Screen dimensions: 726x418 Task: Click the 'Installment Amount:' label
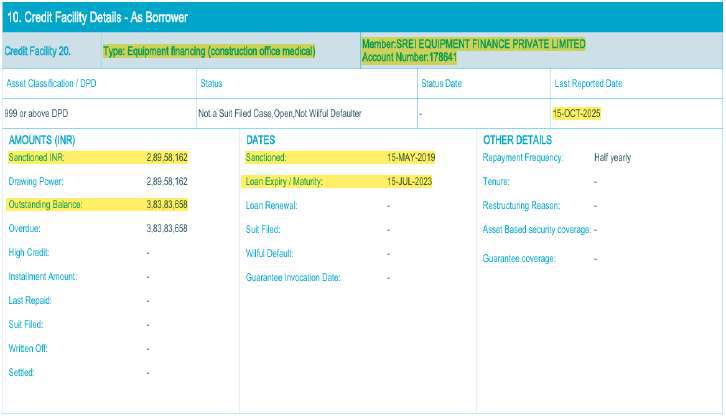point(43,277)
